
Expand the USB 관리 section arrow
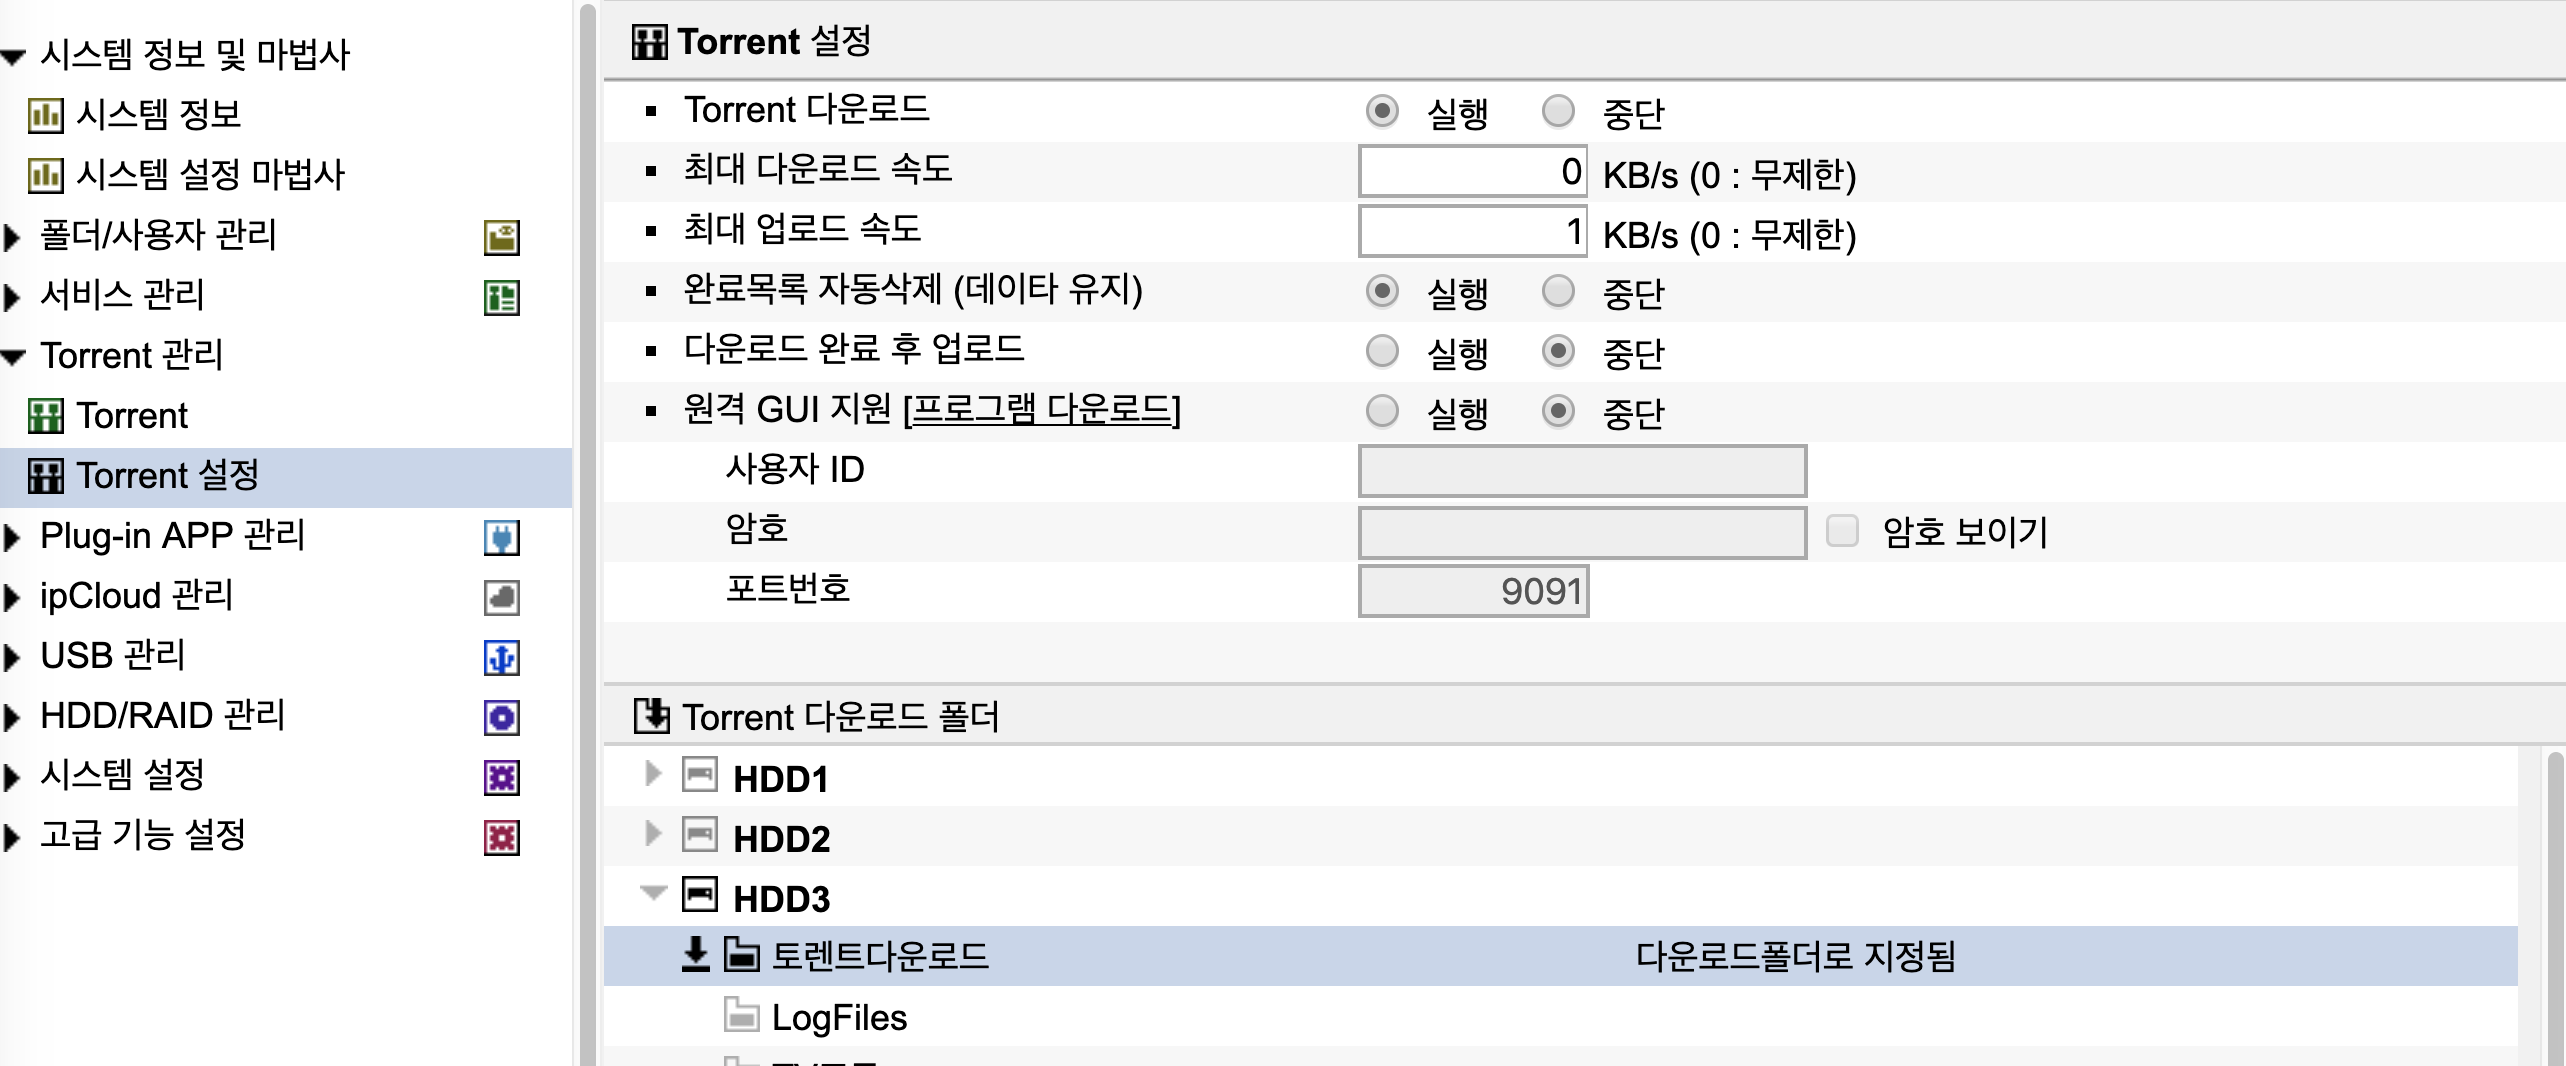pos(12,657)
